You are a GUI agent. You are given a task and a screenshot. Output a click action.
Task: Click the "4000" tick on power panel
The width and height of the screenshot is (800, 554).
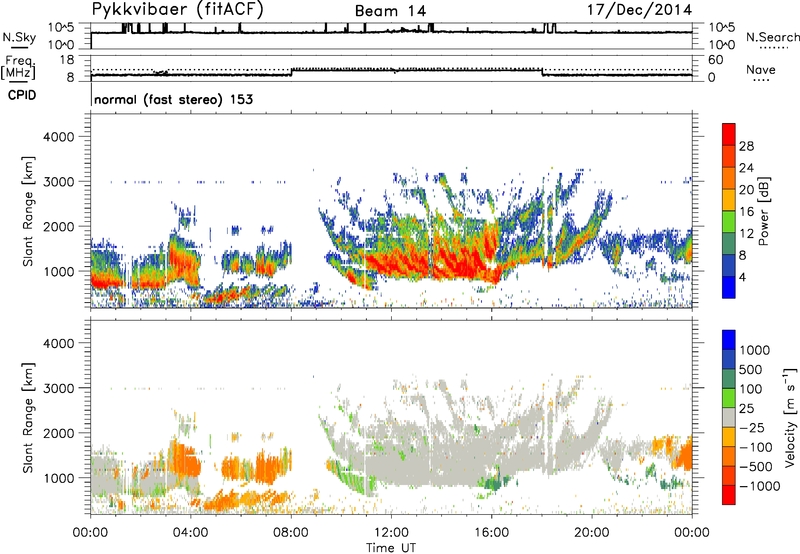[x=59, y=137]
